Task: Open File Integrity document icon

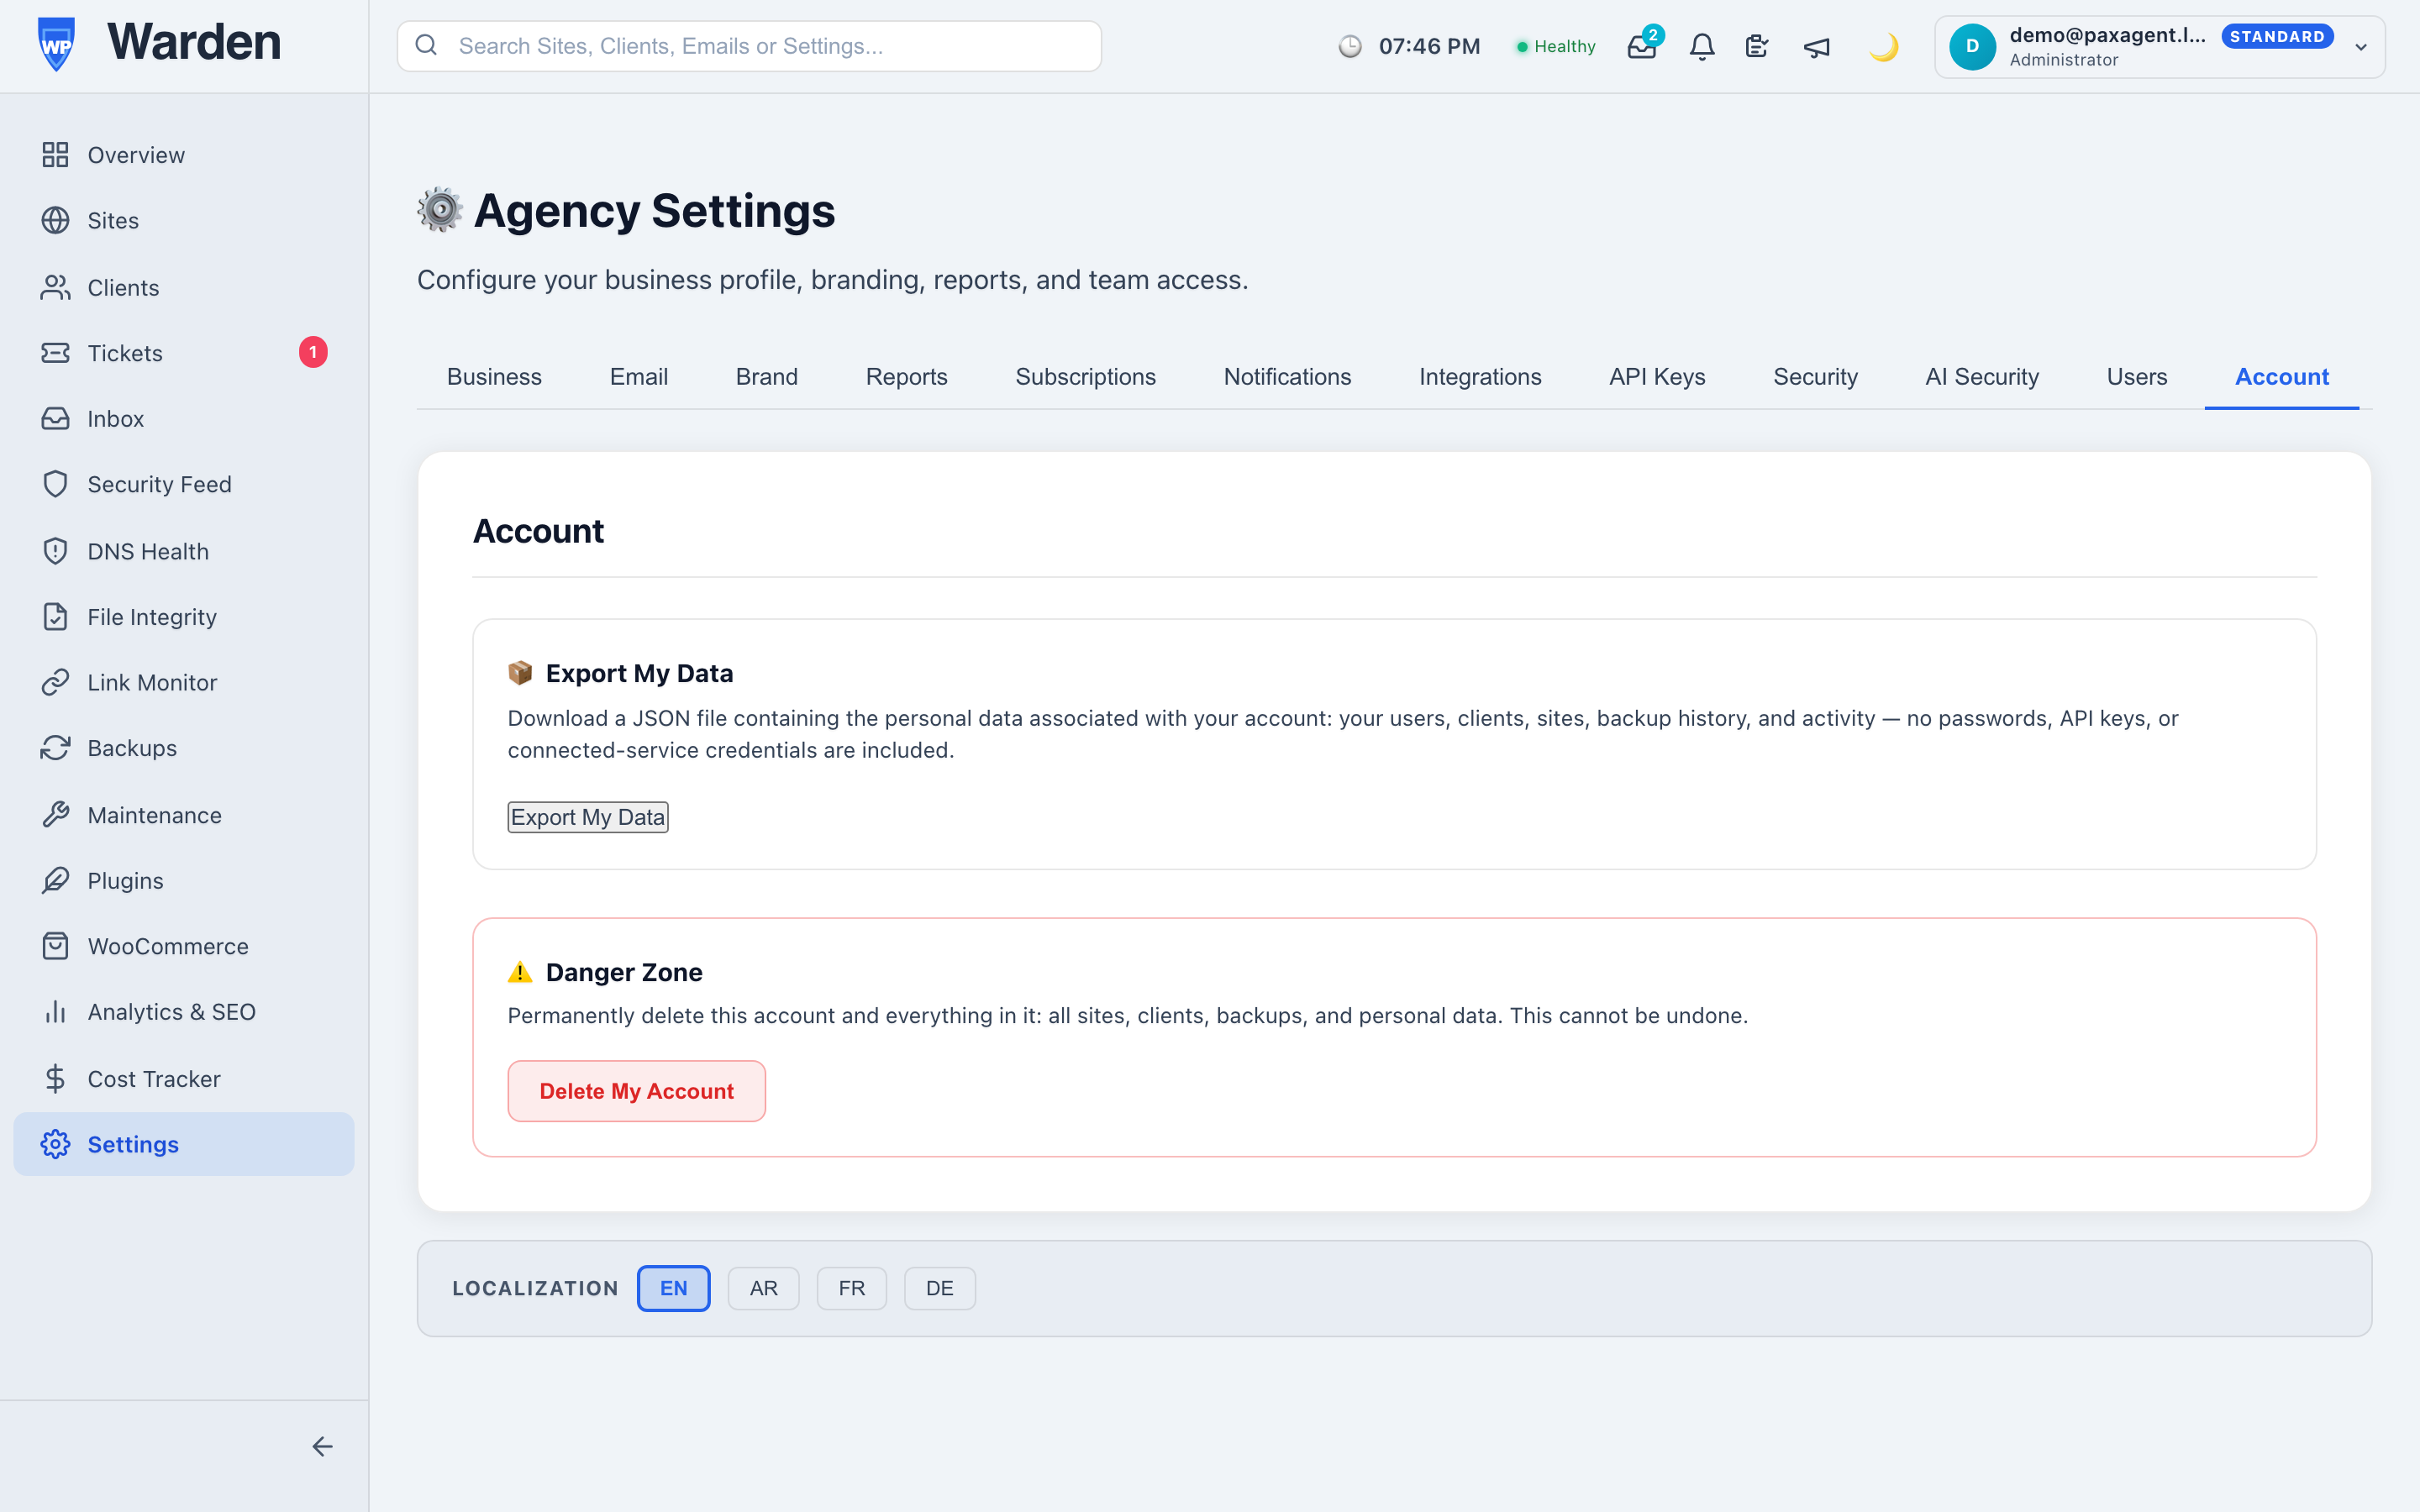Action: coord(55,617)
